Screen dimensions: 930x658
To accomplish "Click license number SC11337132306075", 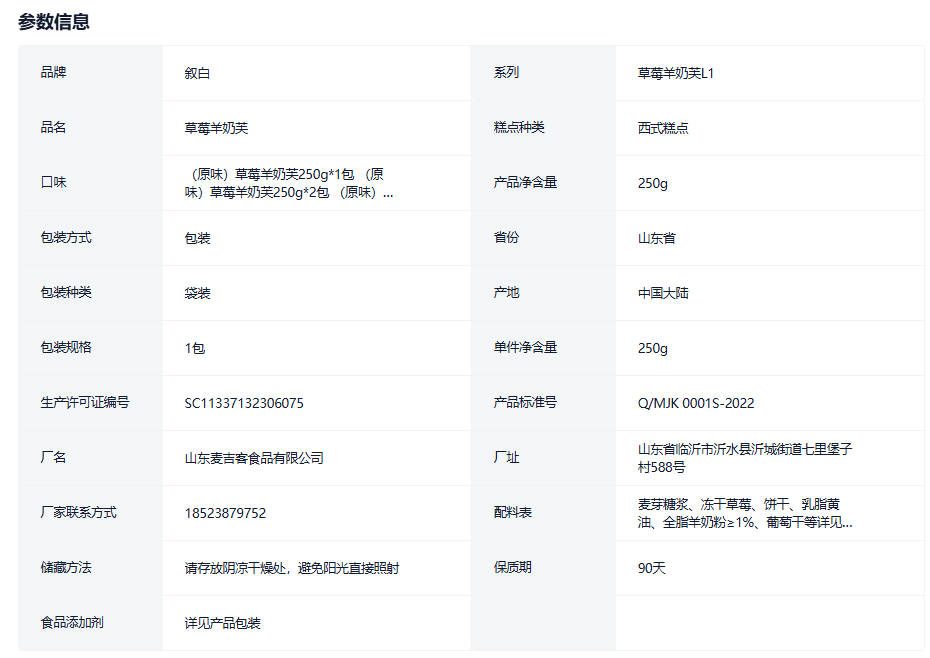I will pos(244,403).
